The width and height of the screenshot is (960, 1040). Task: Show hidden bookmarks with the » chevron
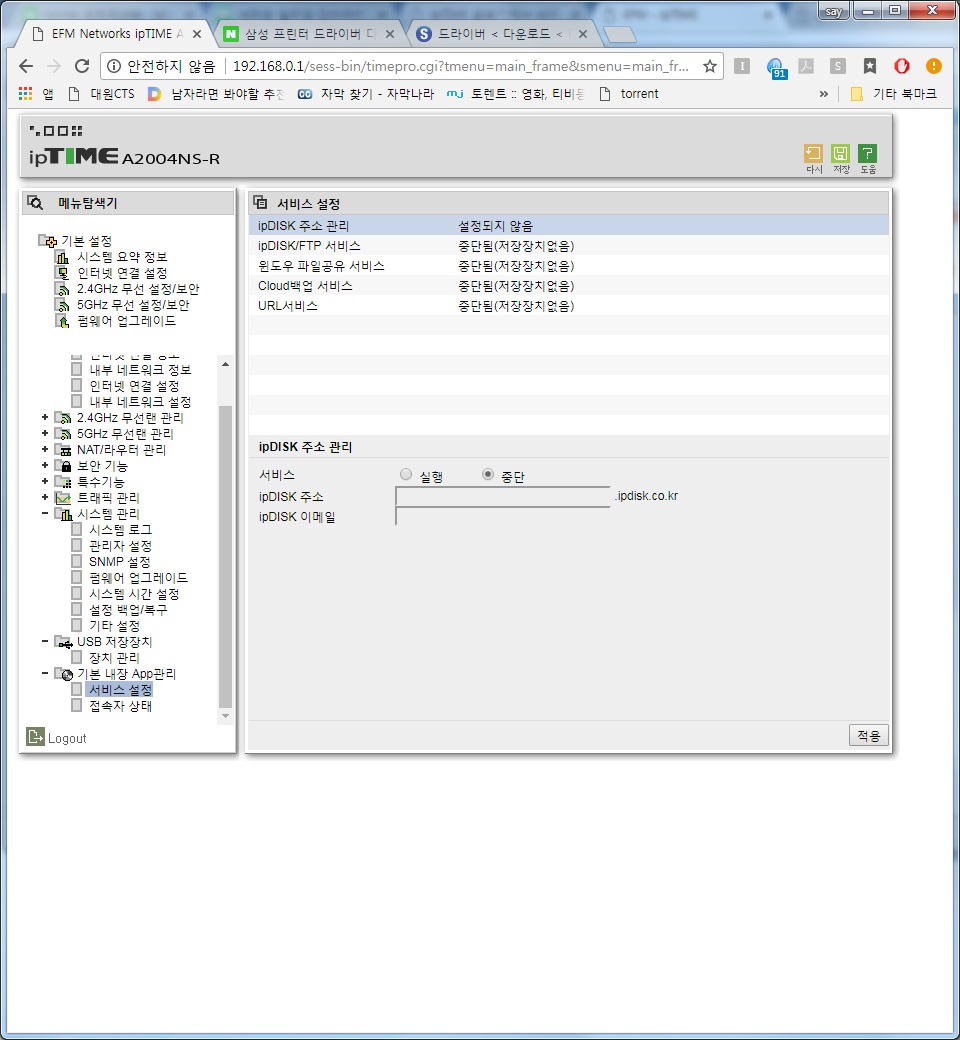tap(823, 94)
